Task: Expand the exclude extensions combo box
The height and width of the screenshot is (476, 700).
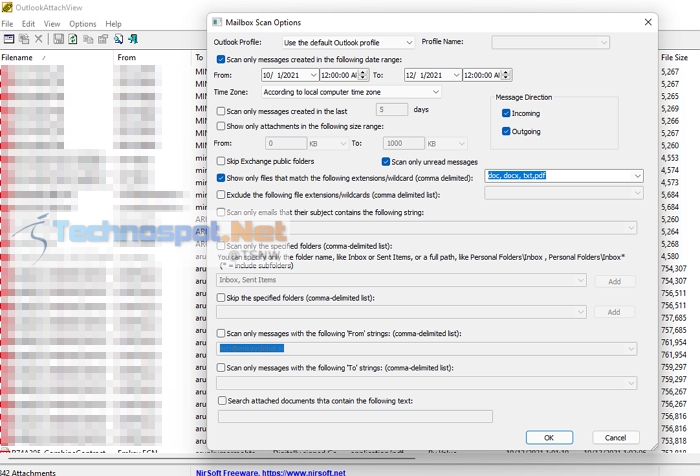Action: pyautogui.click(x=638, y=193)
